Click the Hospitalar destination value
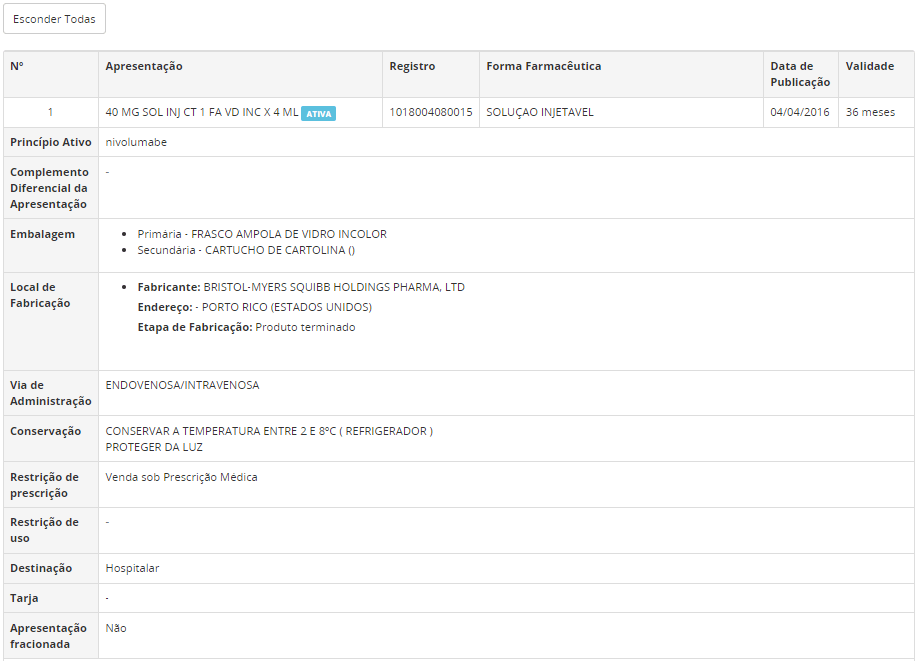 132,568
